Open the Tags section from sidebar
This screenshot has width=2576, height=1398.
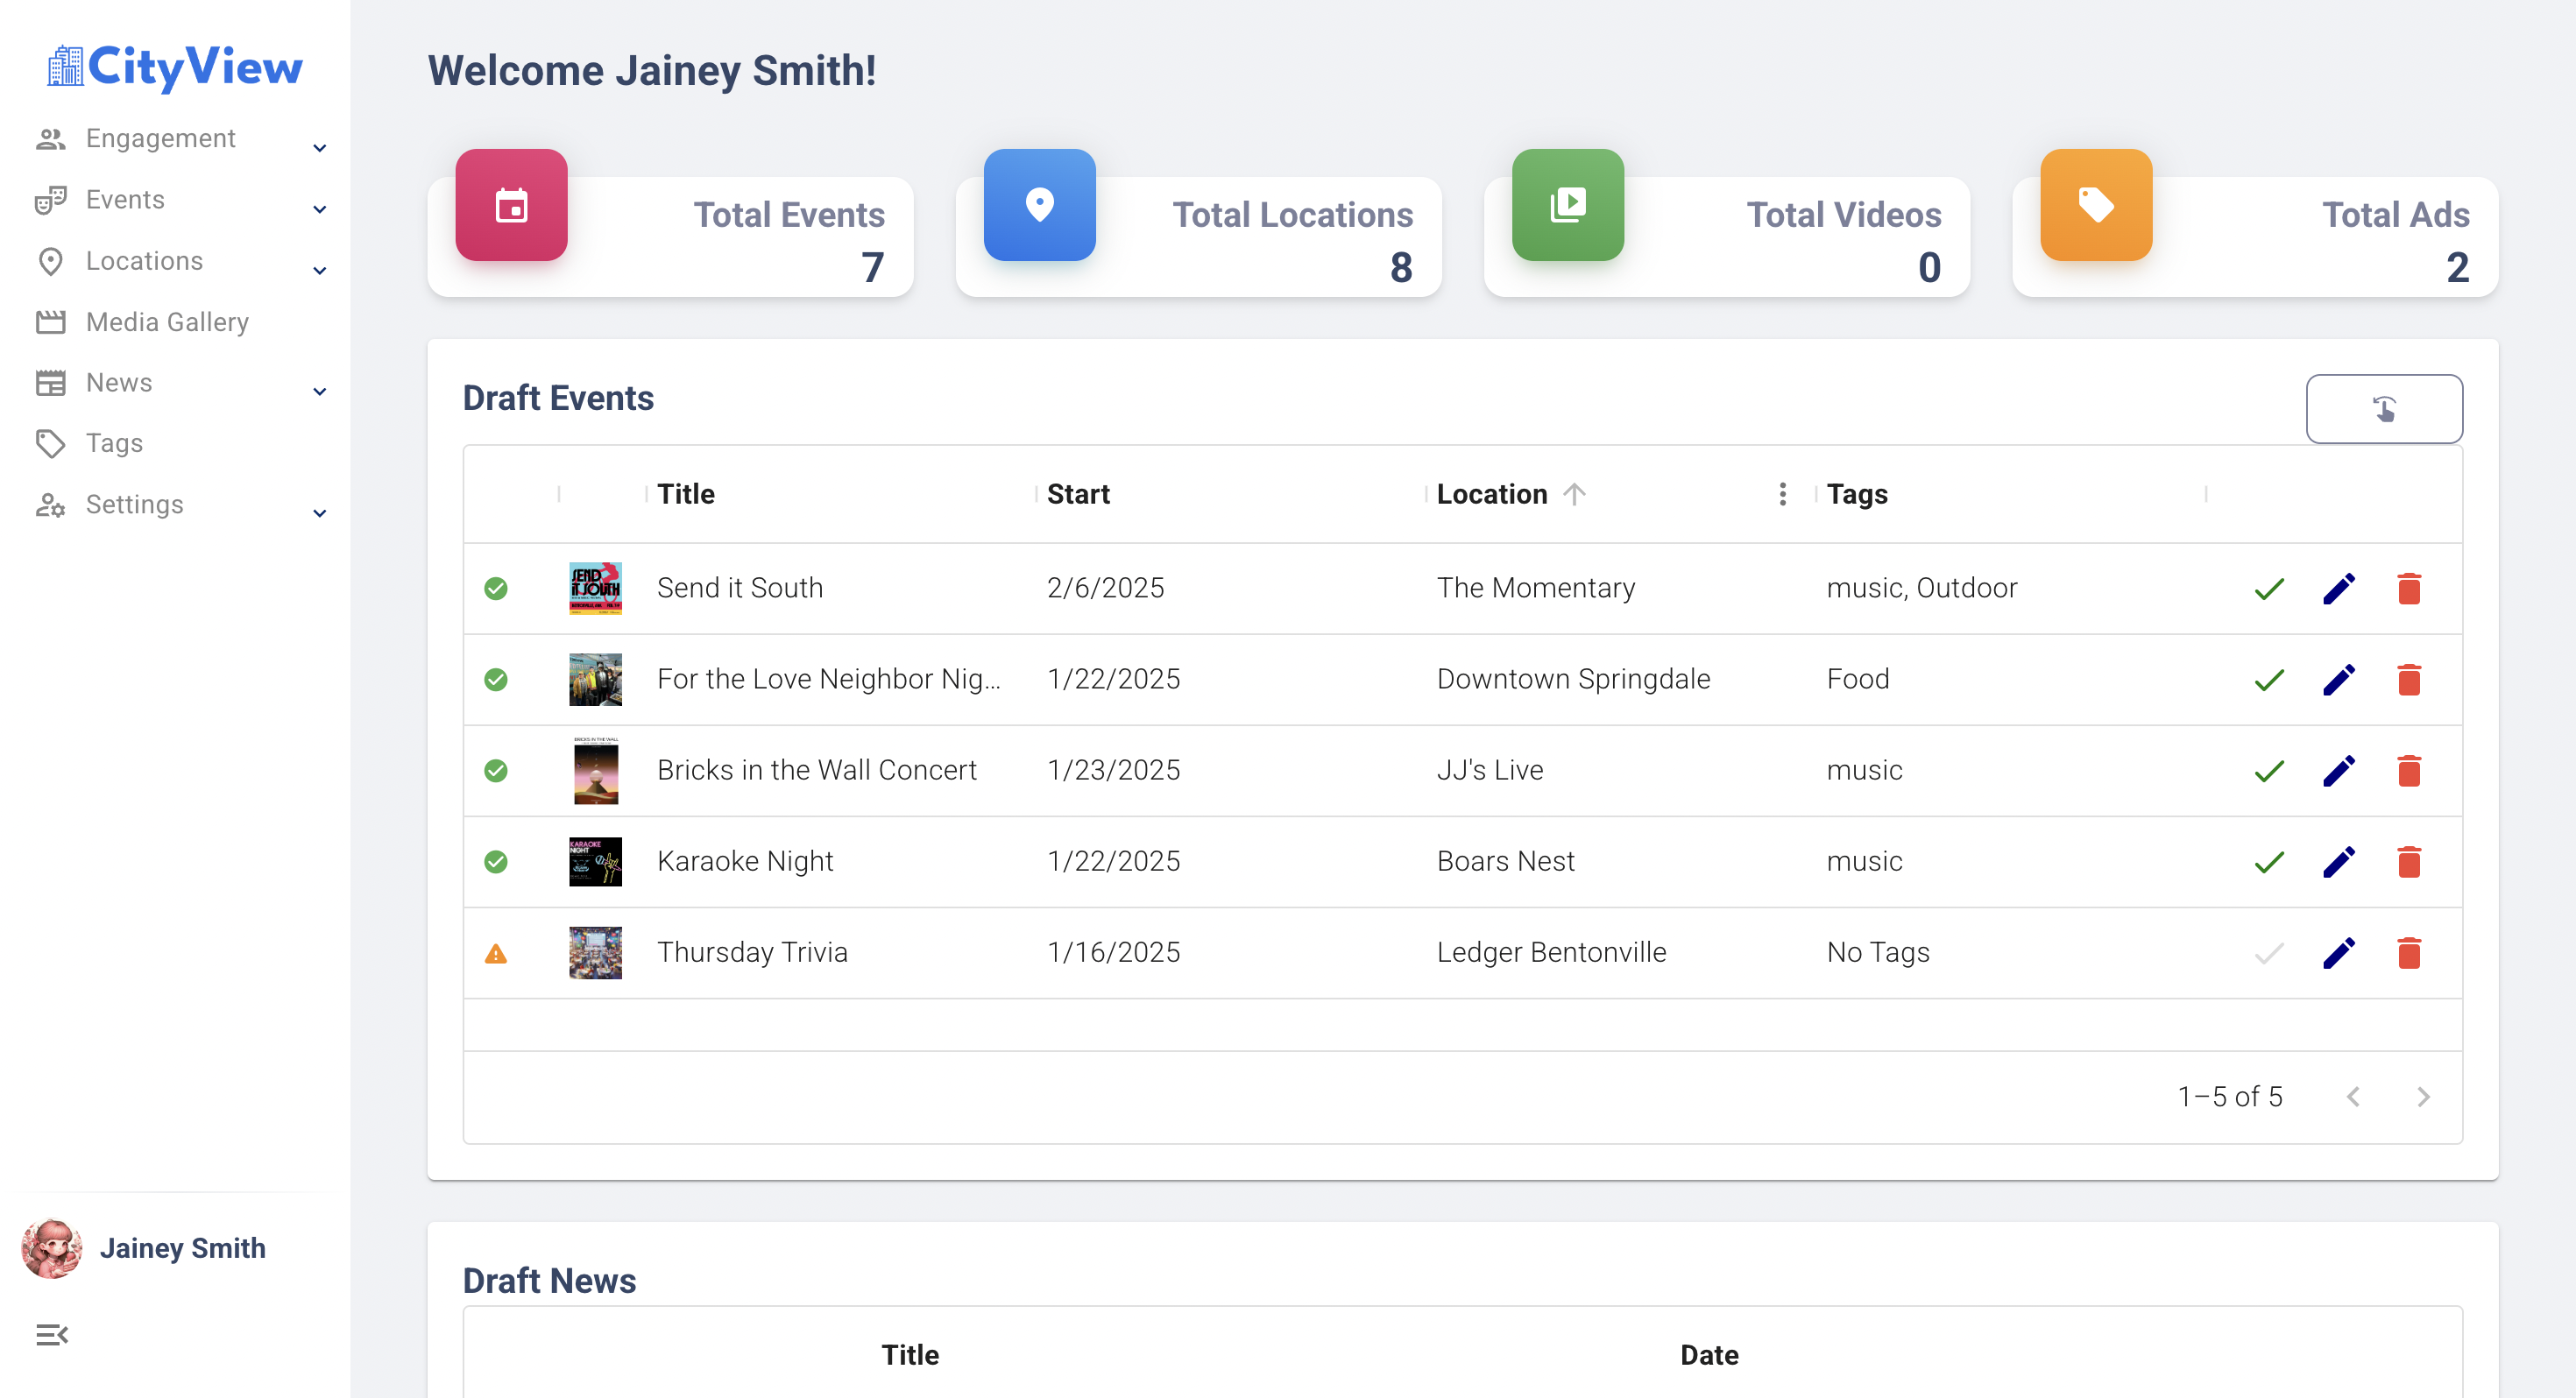coord(112,443)
